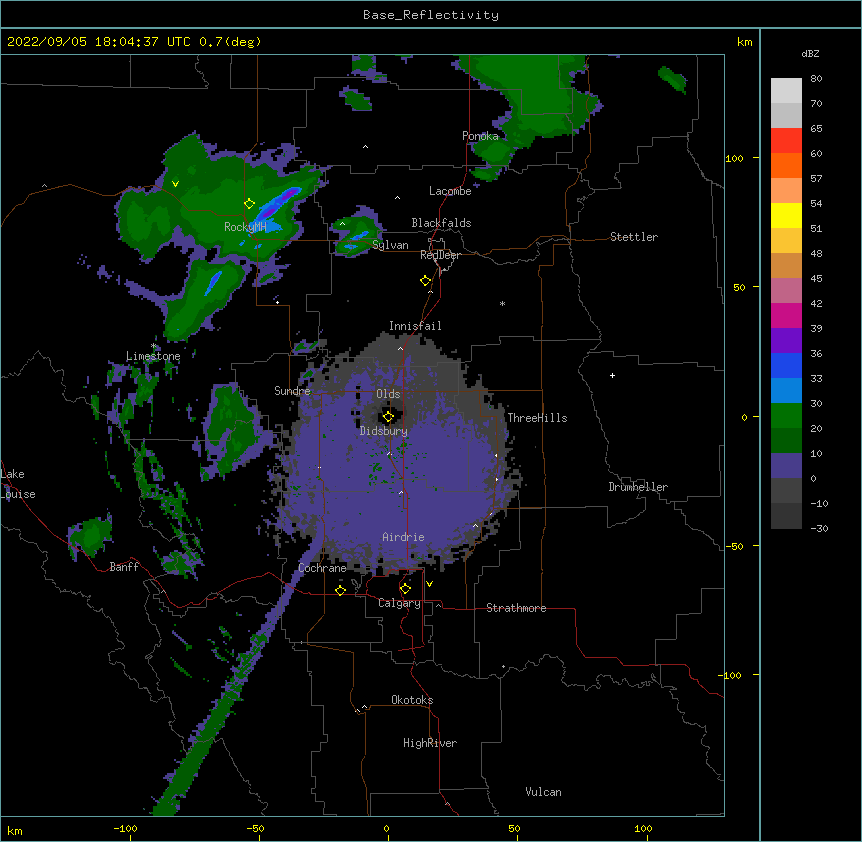Select the legend value -30
The height and width of the screenshot is (842, 862).
pyautogui.click(x=819, y=529)
